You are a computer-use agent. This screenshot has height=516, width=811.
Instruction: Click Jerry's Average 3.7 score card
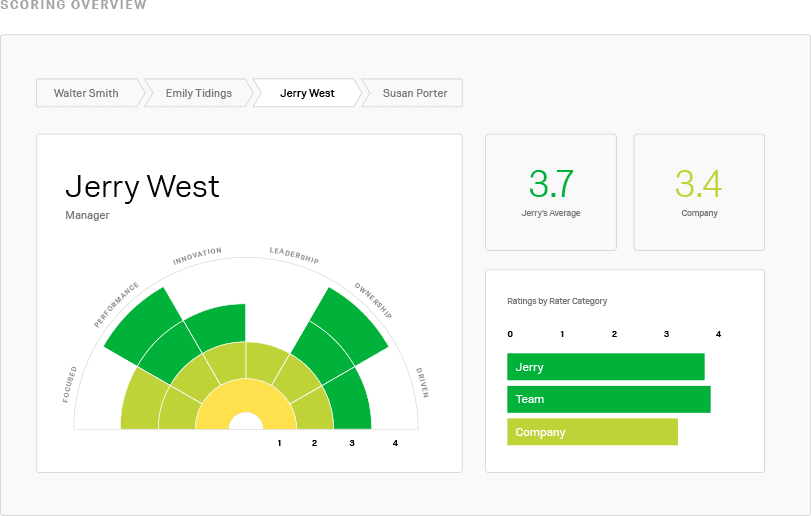point(551,192)
